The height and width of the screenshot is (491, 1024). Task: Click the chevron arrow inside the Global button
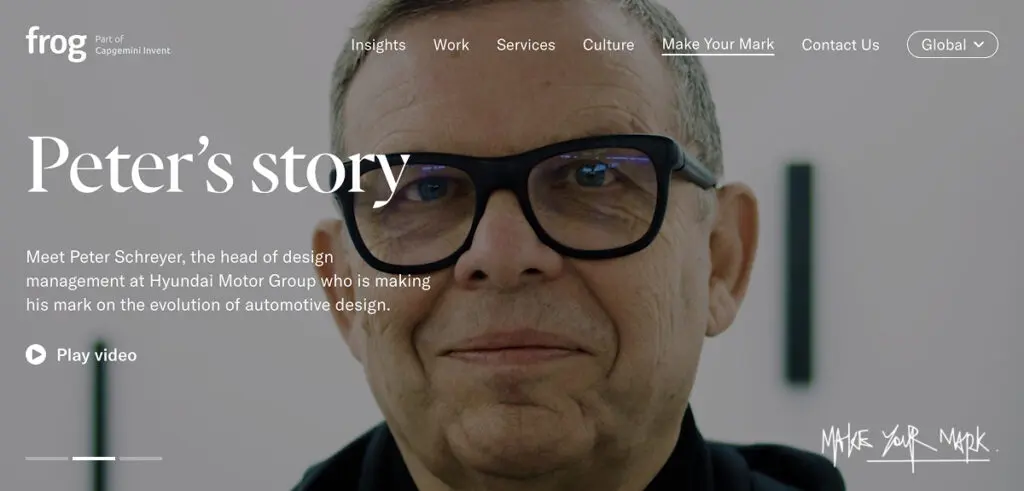[x=978, y=44]
